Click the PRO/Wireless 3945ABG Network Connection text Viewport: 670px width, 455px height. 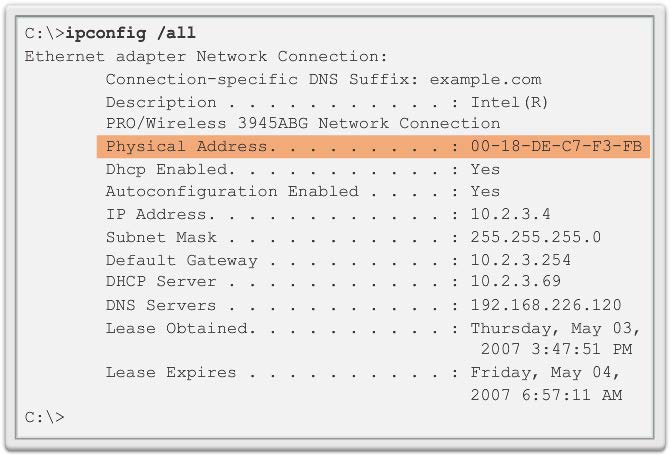coord(303,124)
